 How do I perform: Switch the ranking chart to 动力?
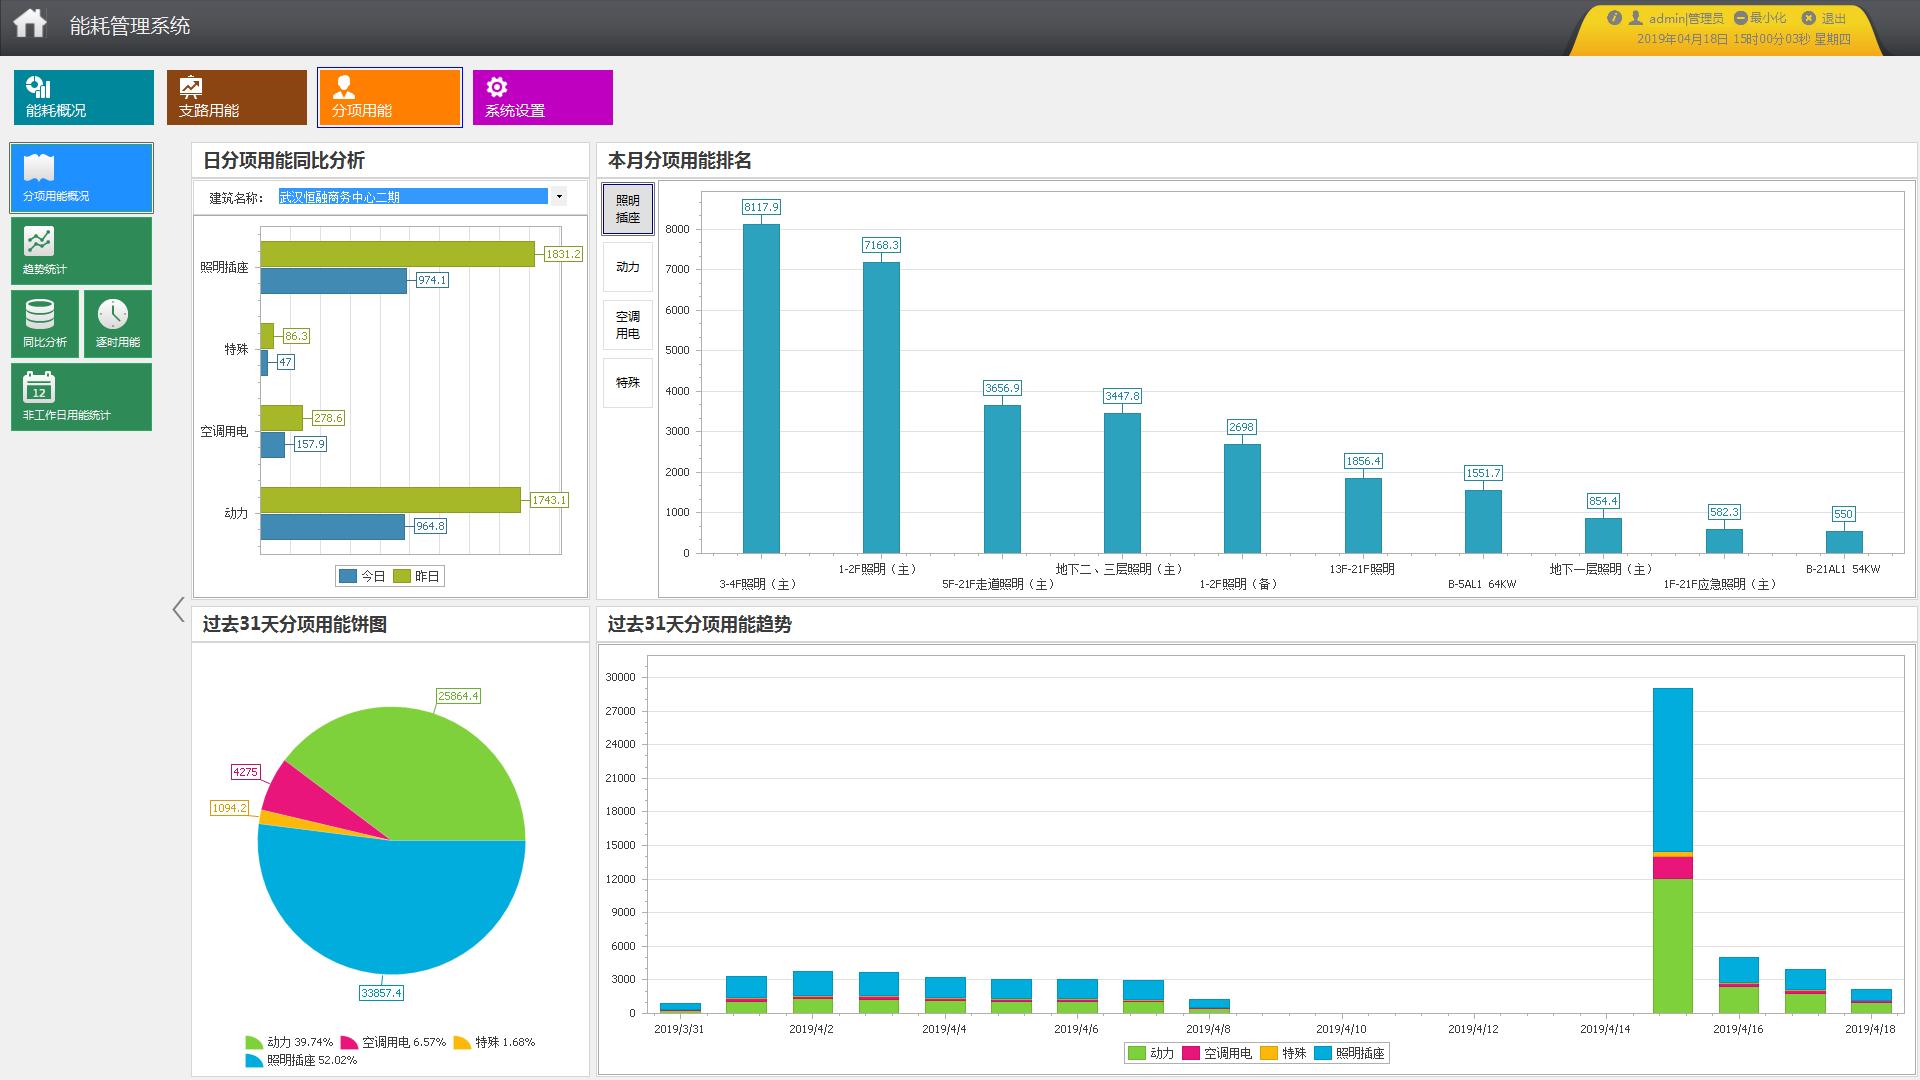coord(627,267)
